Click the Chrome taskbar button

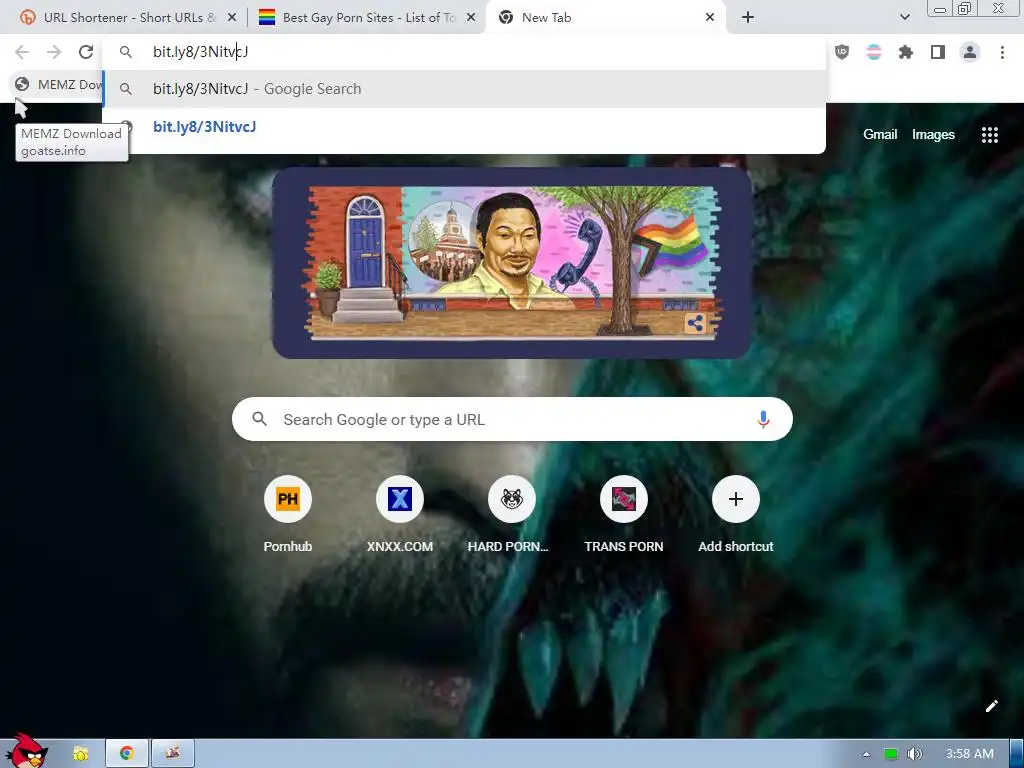[x=127, y=754]
